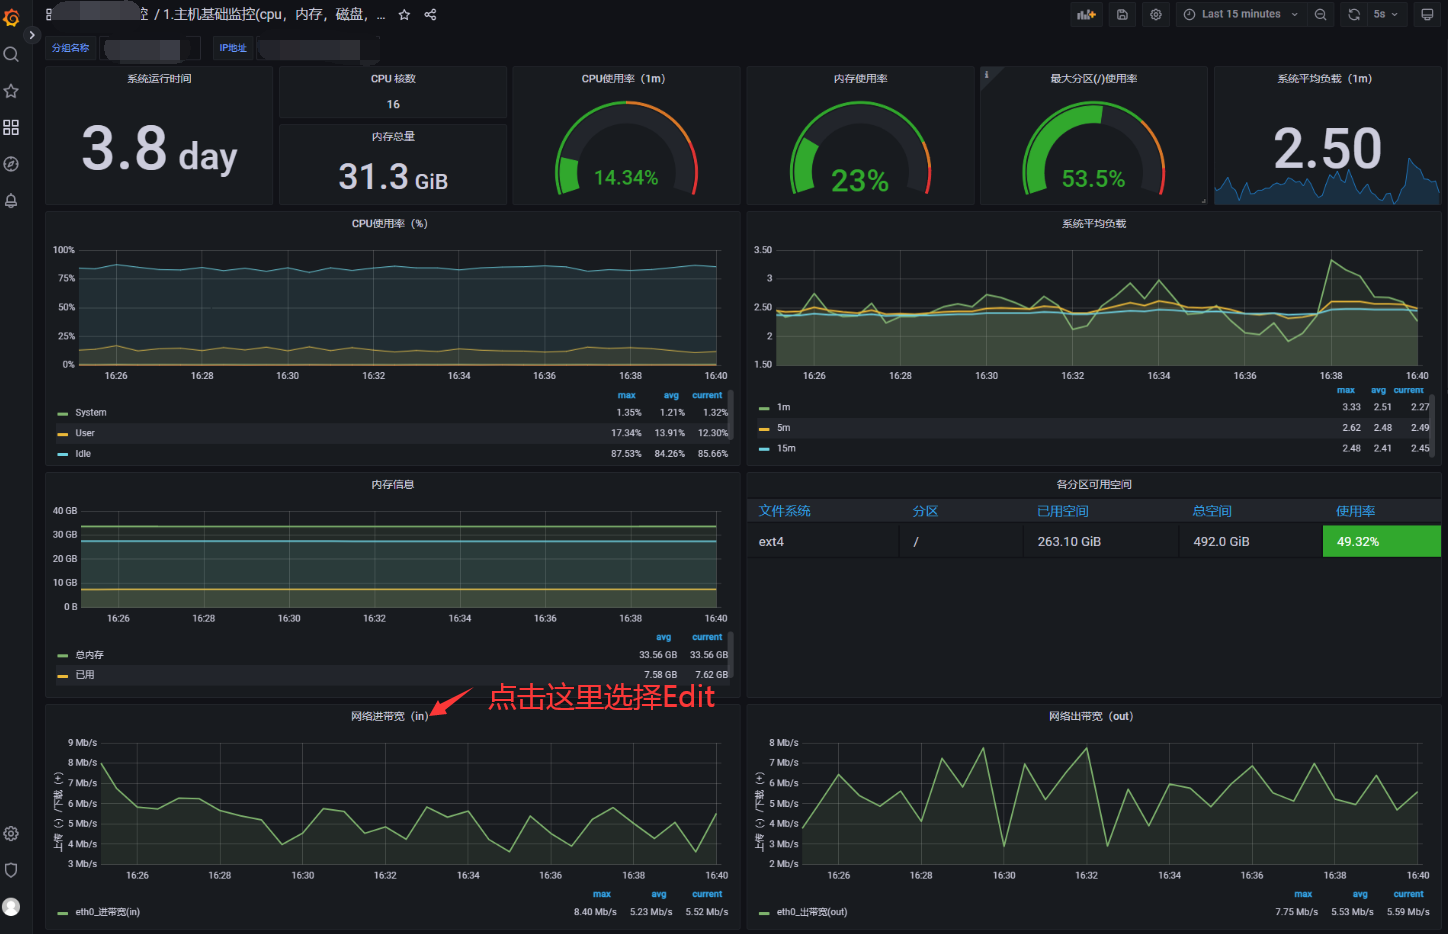This screenshot has height=934, width=1448.
Task: Open the CPU使用率 (1m) gauge title
Action: pyautogui.click(x=623, y=79)
